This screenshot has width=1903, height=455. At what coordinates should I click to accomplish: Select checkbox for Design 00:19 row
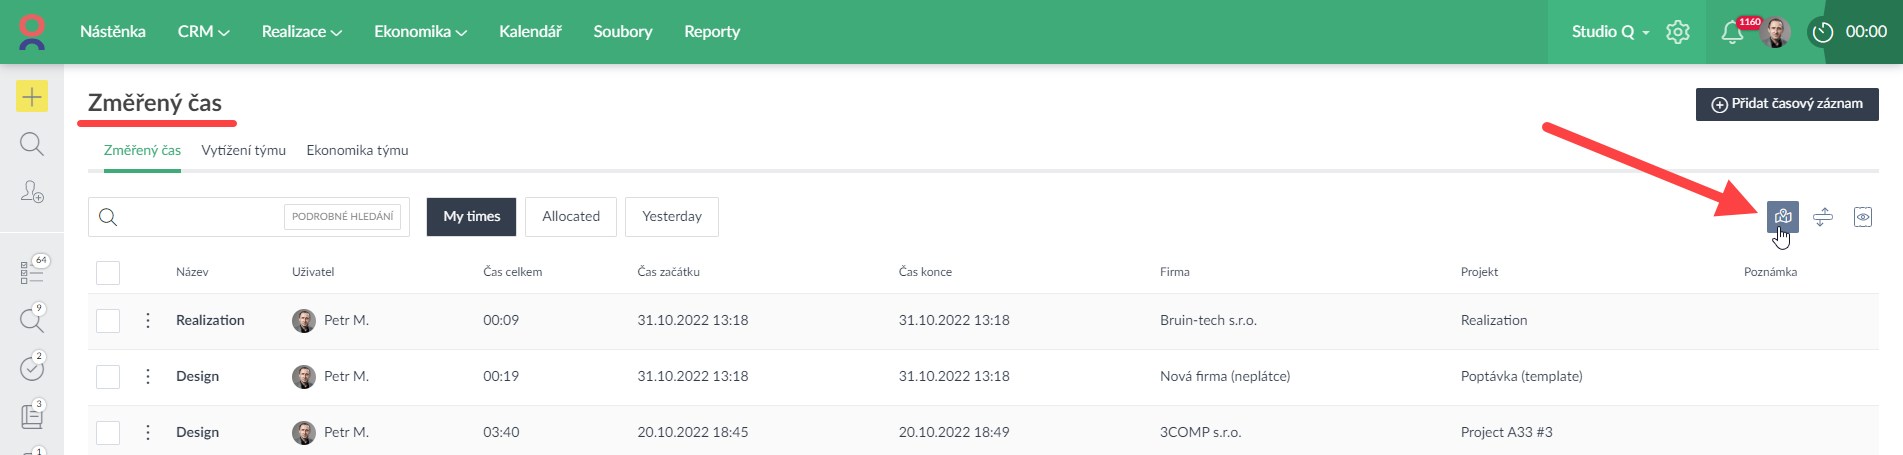coord(108,377)
